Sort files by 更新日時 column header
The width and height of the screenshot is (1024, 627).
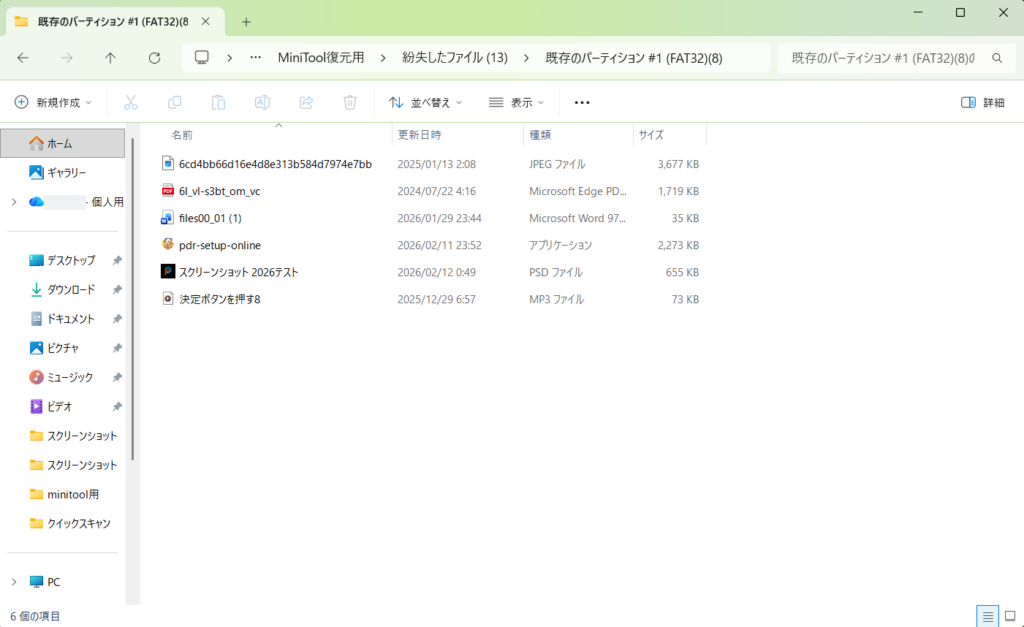[419, 134]
